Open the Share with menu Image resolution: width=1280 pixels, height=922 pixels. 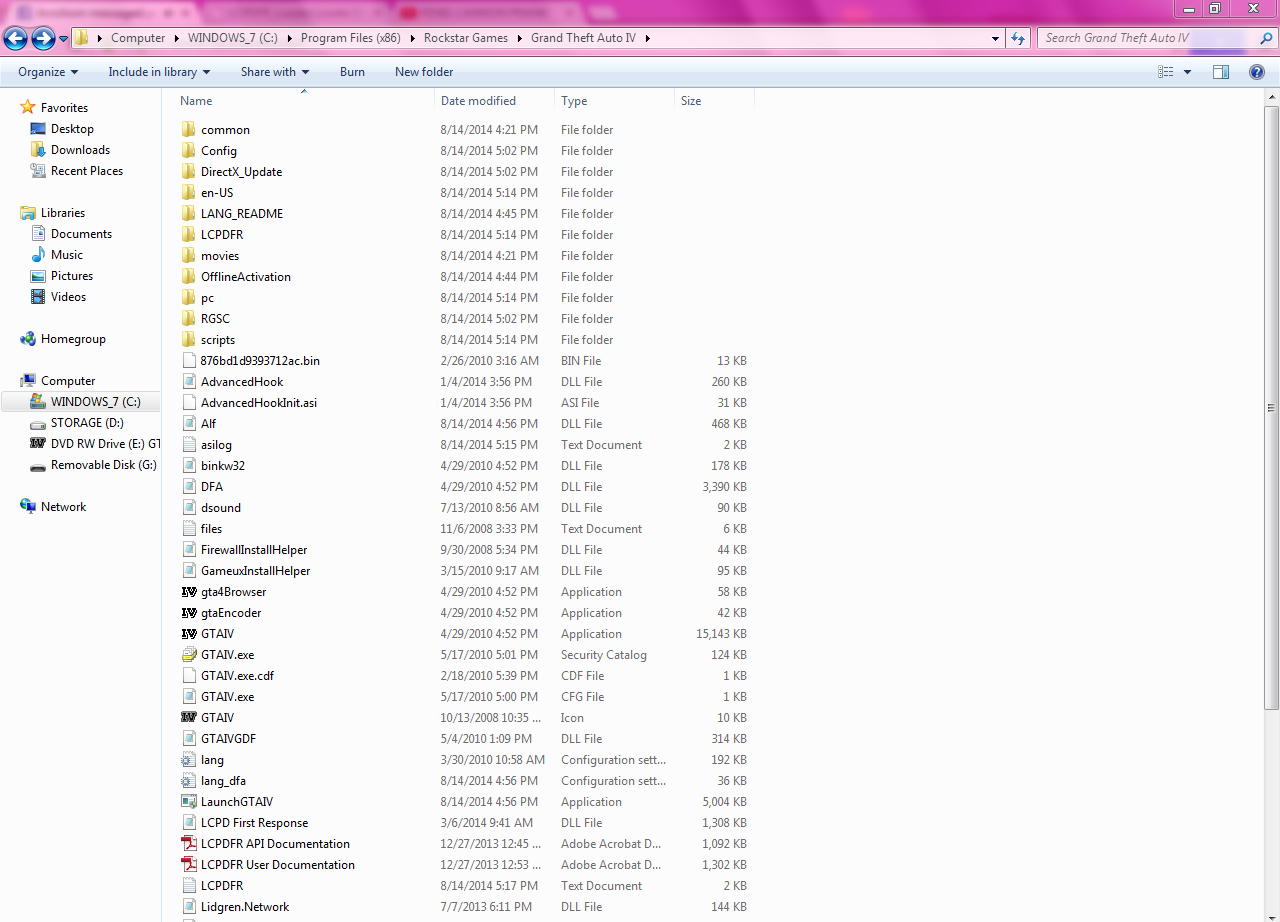click(275, 72)
